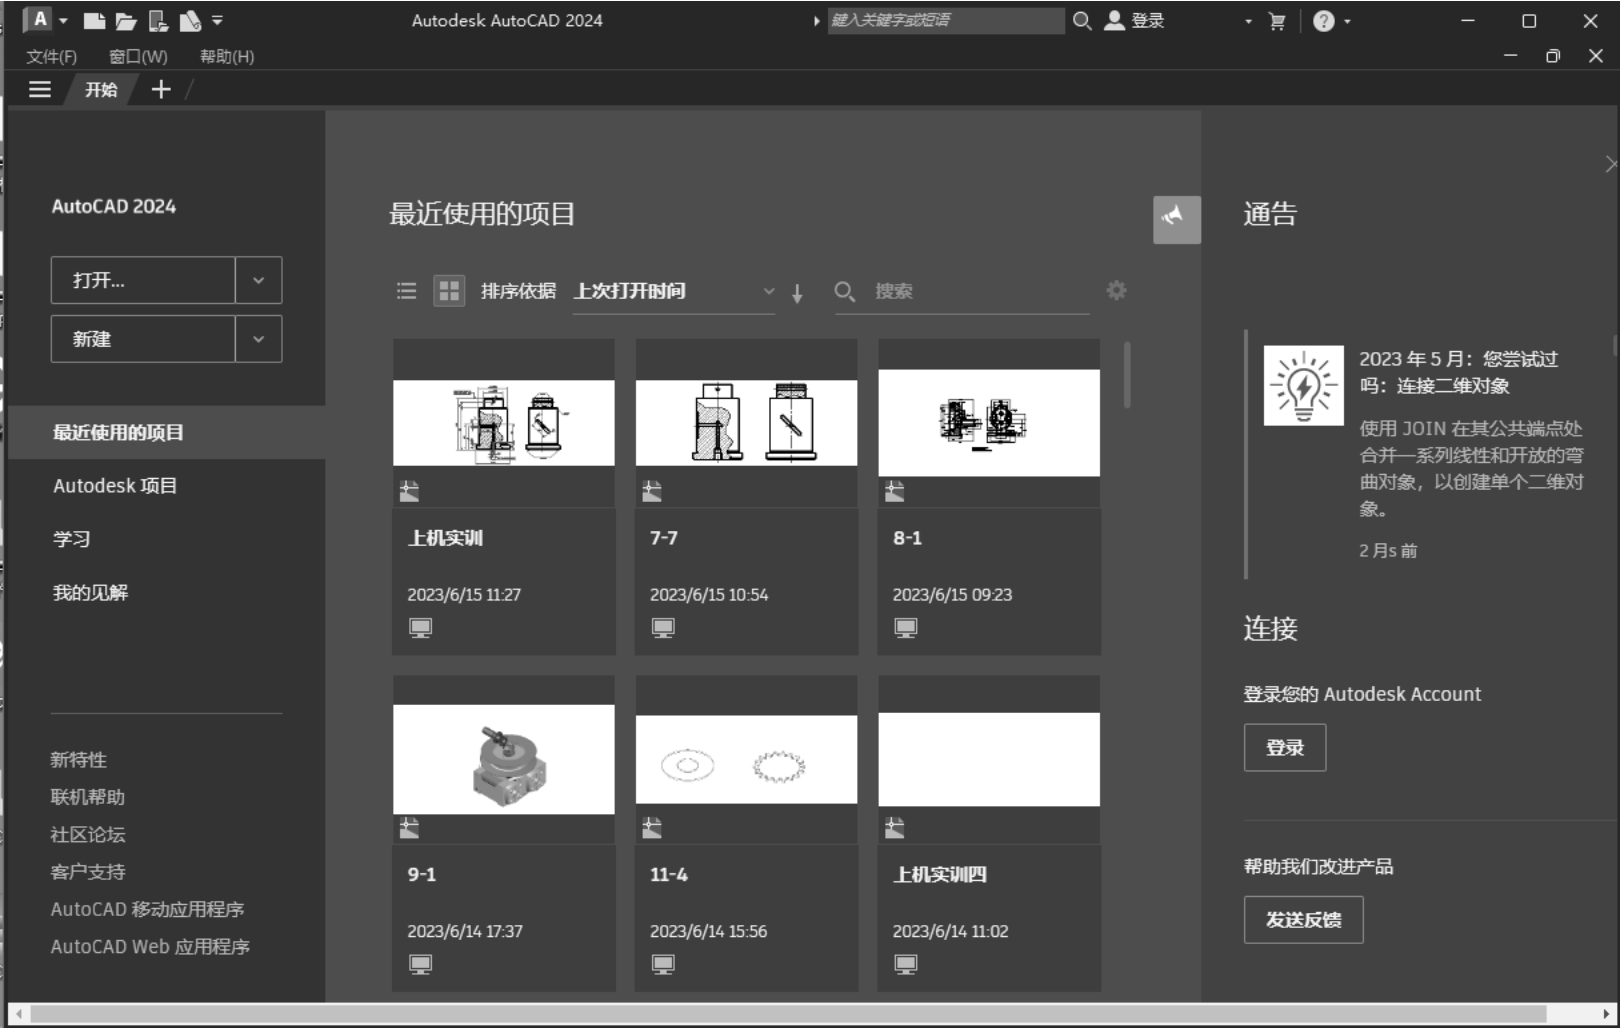Click the Open sheet set icon
The width and height of the screenshot is (1620, 1028).
pyautogui.click(x=190, y=21)
